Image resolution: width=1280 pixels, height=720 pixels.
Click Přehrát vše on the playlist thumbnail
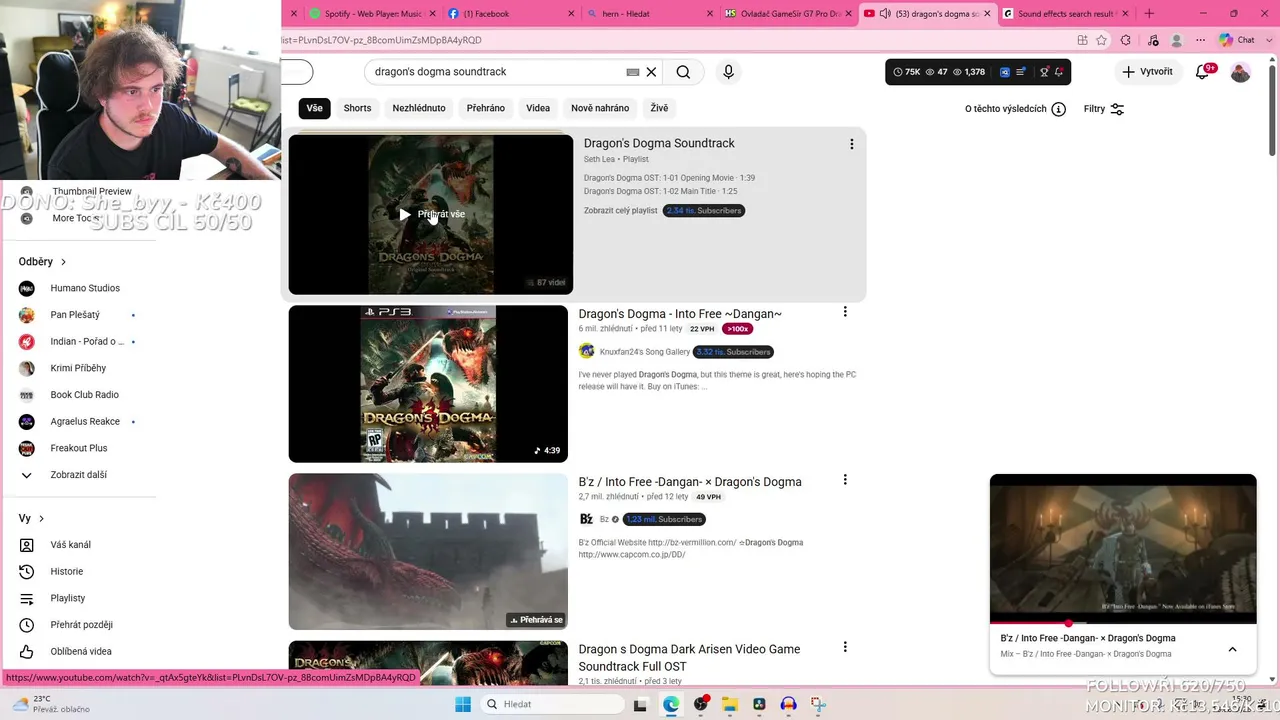[432, 214]
